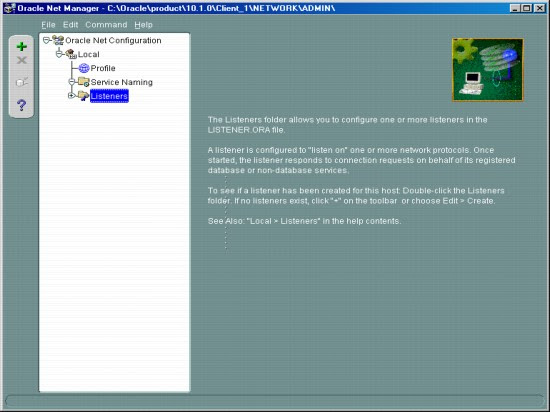The width and height of the screenshot is (550, 412).
Task: Click the line starting 'To see if a listener'
Action: point(356,191)
